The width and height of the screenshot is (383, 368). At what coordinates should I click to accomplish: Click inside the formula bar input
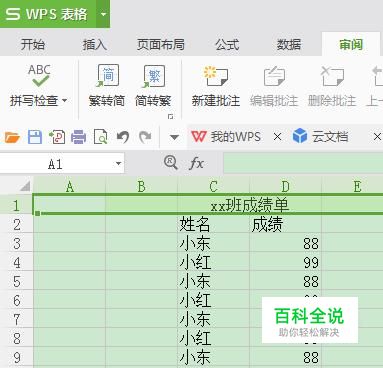303,163
